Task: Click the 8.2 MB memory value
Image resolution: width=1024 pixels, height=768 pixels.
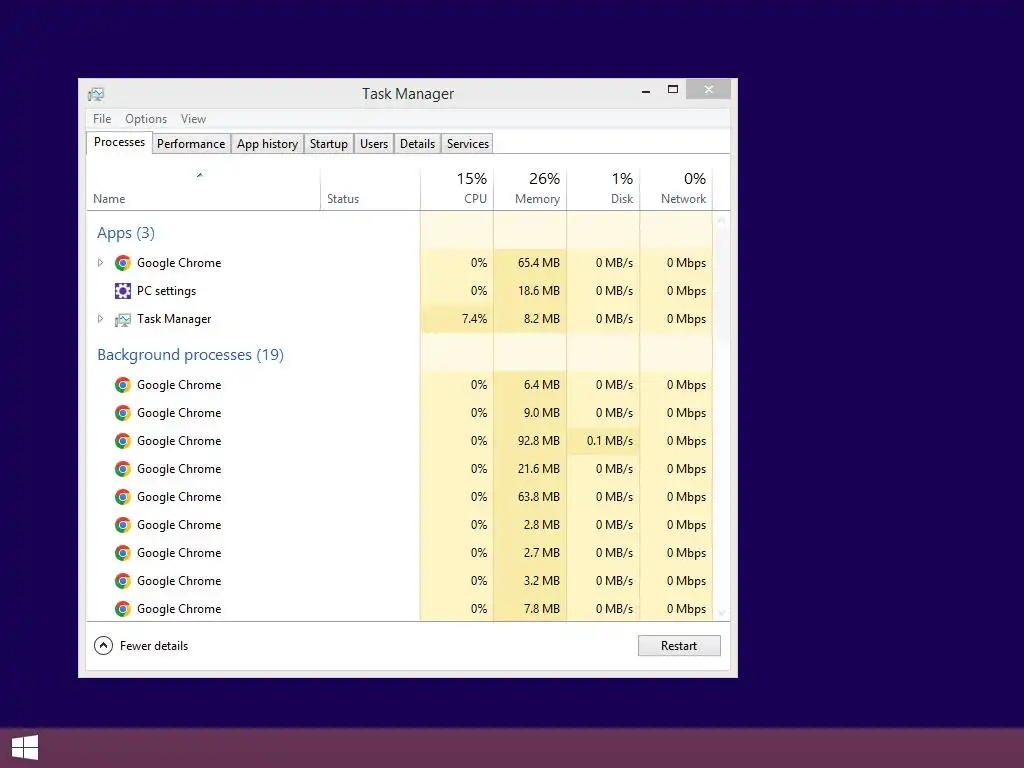Action: 541,319
